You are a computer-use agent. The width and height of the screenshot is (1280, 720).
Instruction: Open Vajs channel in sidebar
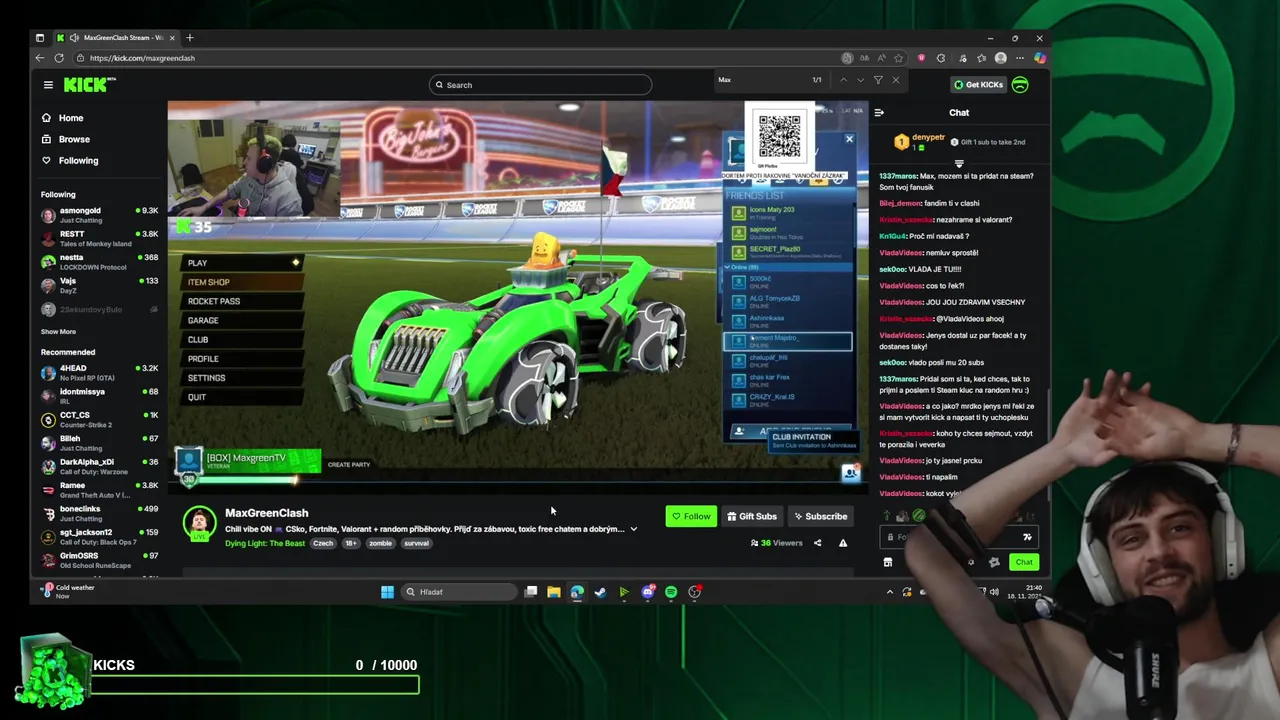pyautogui.click(x=99, y=285)
